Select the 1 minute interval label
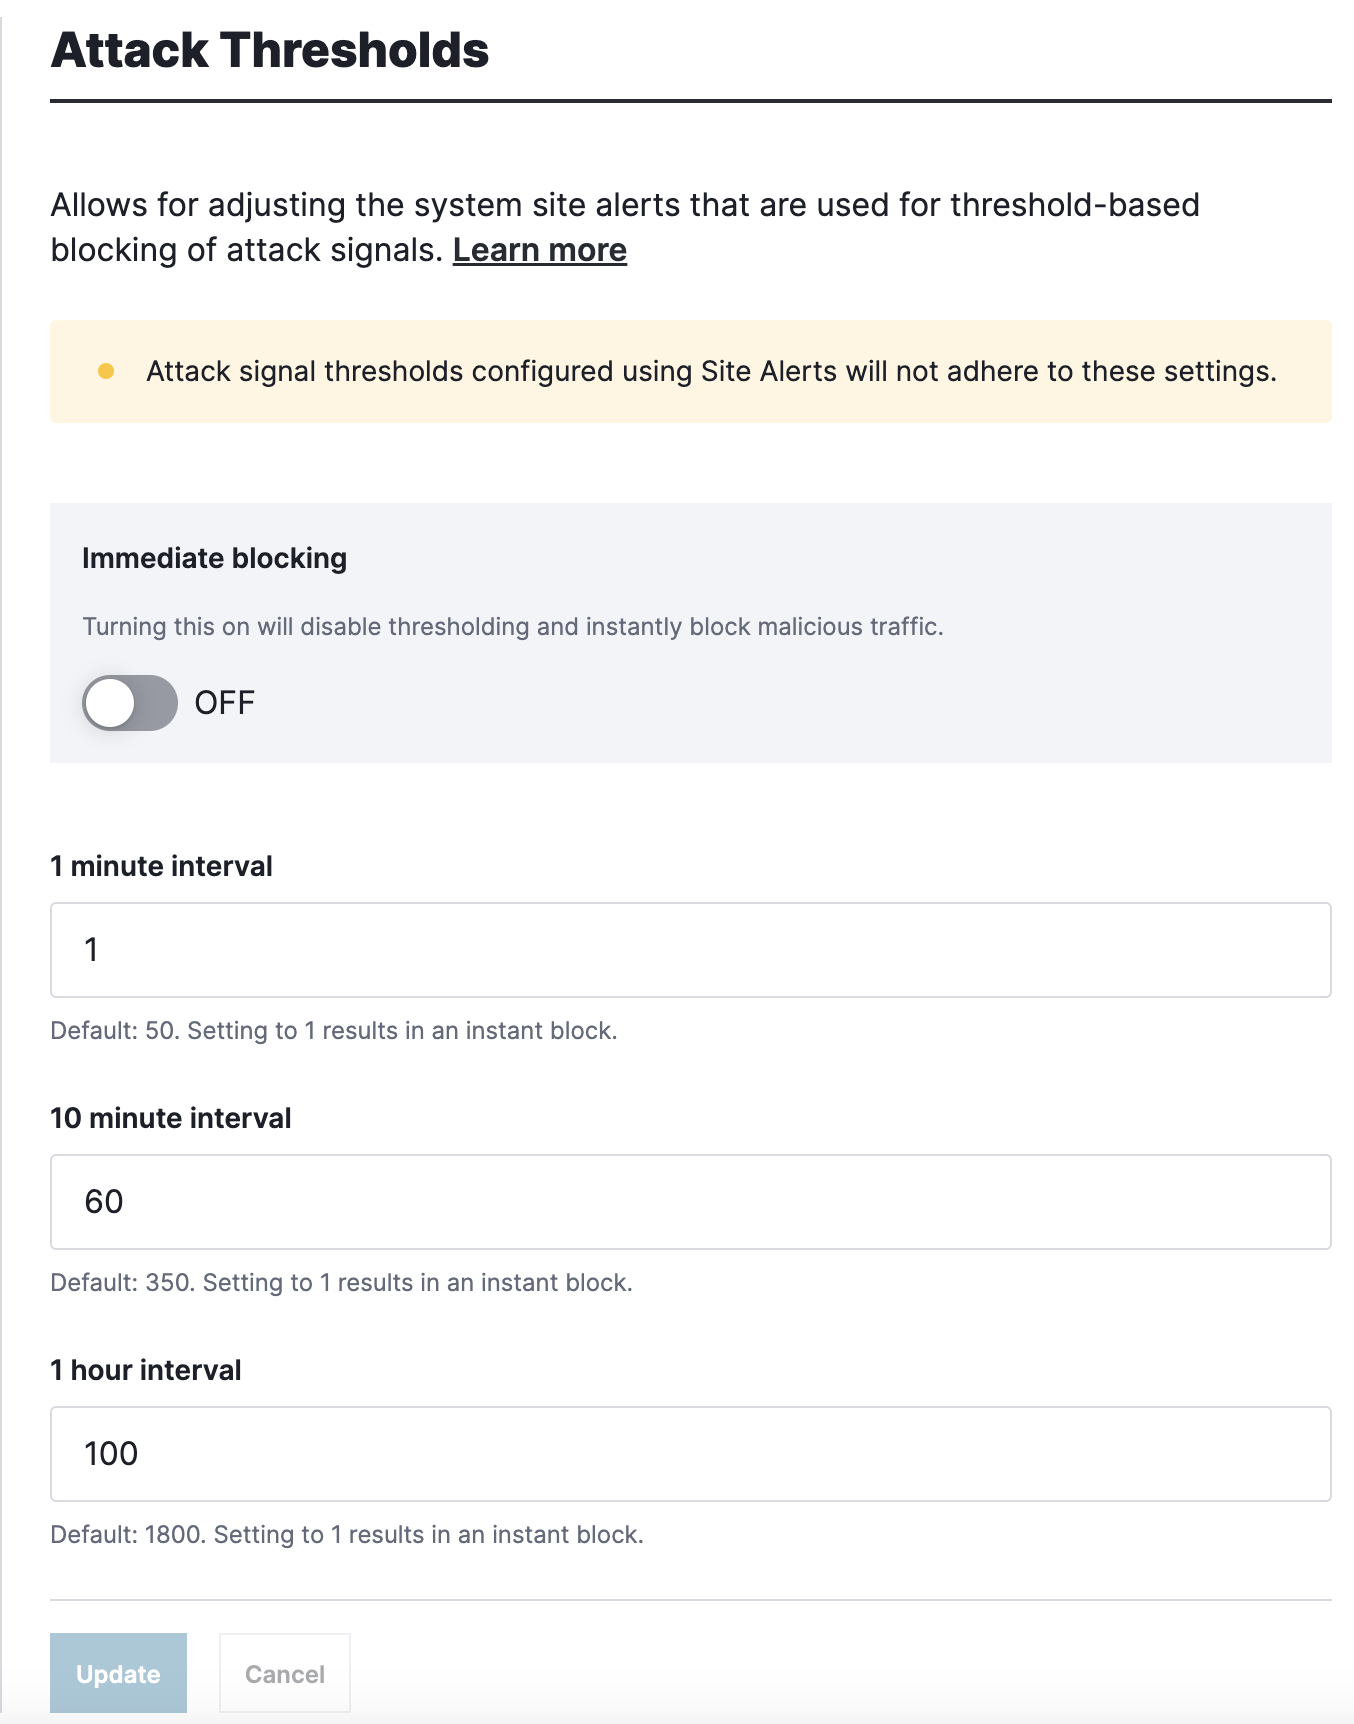1354x1724 pixels. click(160, 866)
